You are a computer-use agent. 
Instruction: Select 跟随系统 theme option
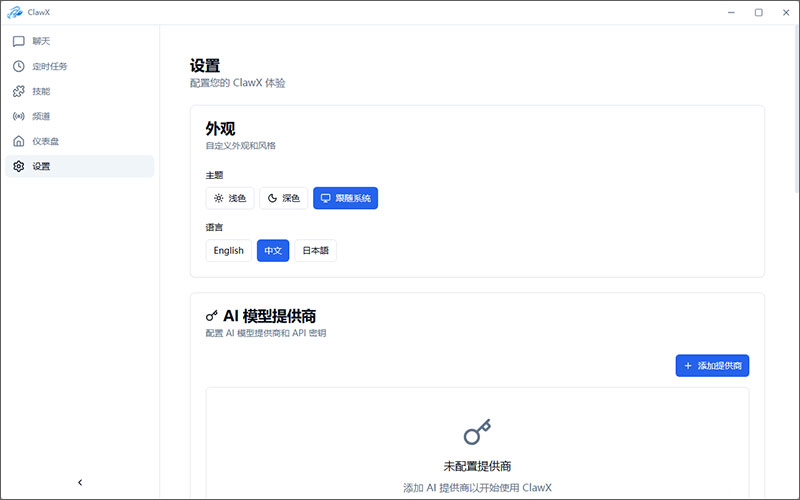pos(345,198)
